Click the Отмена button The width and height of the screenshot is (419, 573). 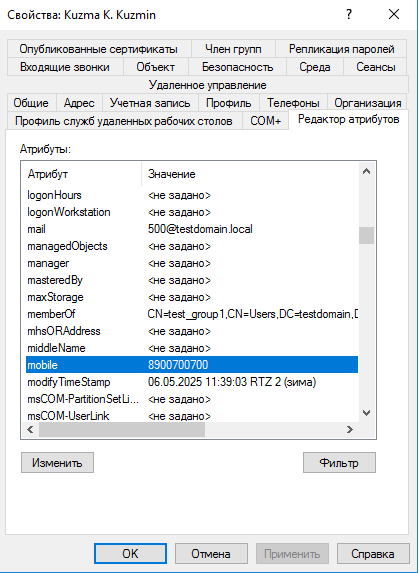click(211, 554)
